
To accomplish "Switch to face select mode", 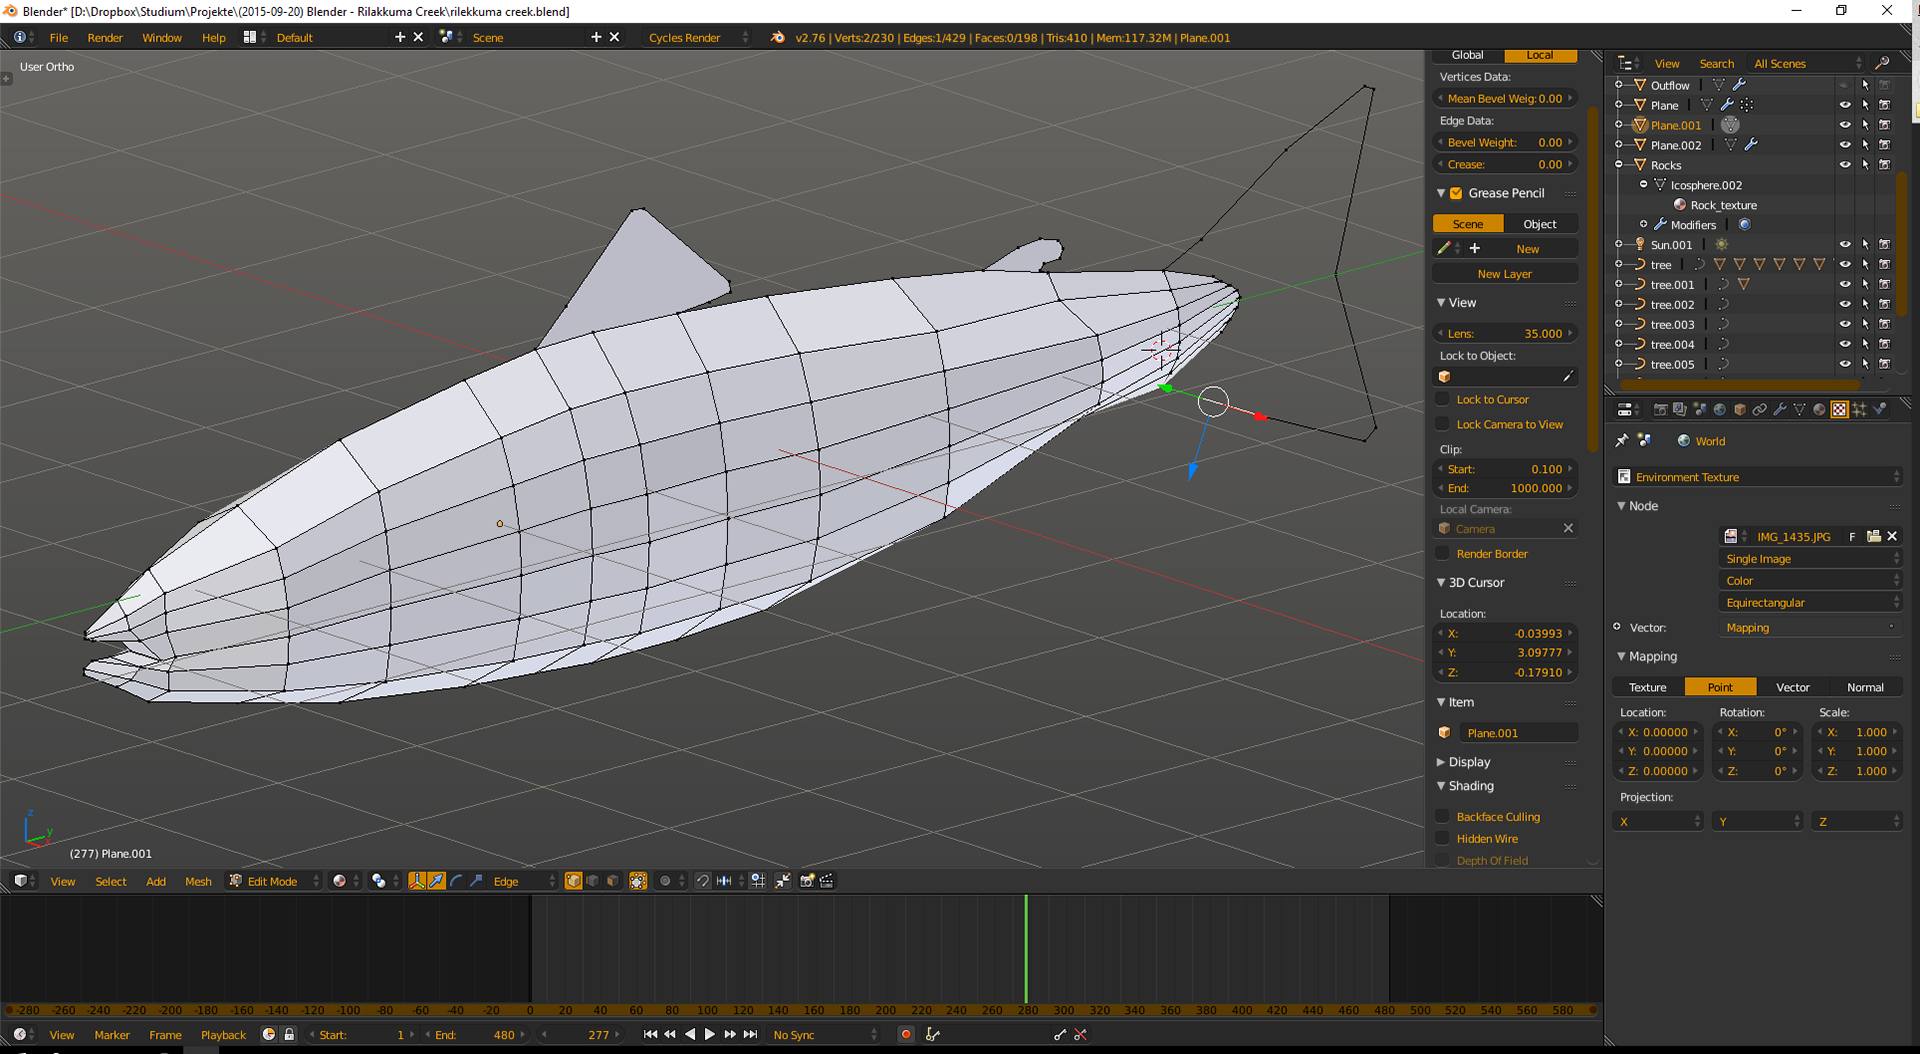I will click(612, 881).
